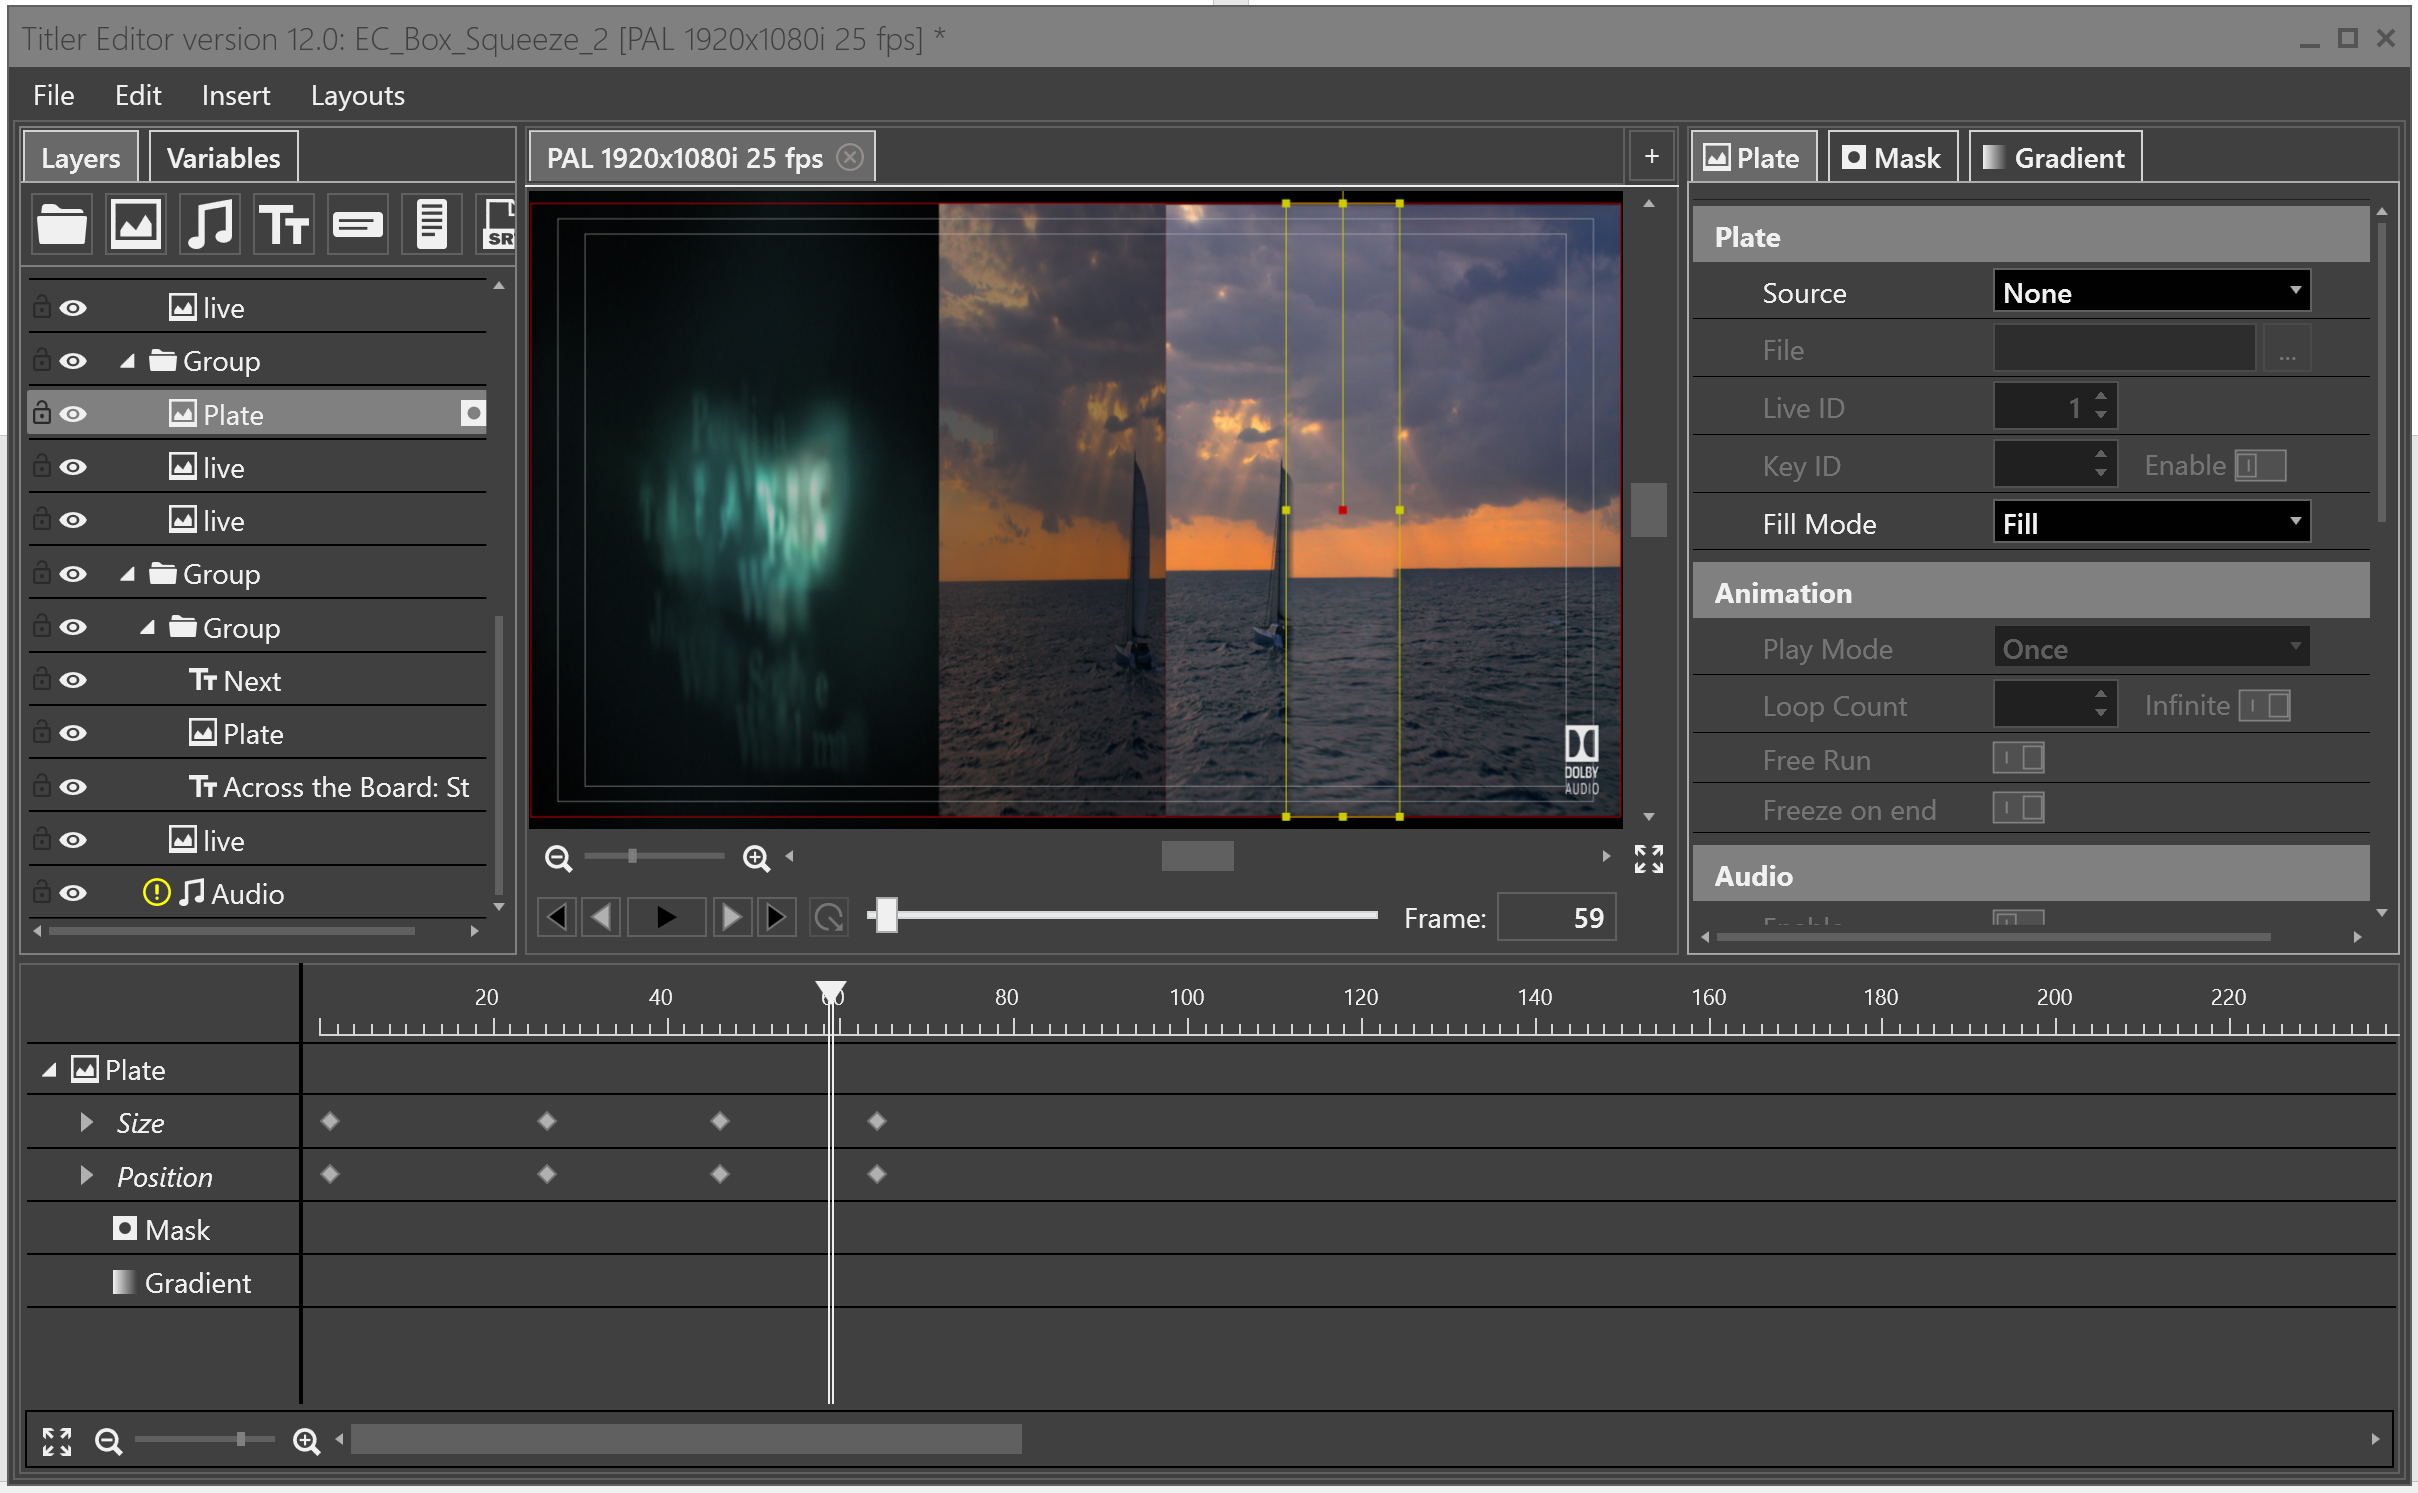Screen dimensions: 2418x1493
Task: Switch to the Variables tab
Action: (x=223, y=157)
